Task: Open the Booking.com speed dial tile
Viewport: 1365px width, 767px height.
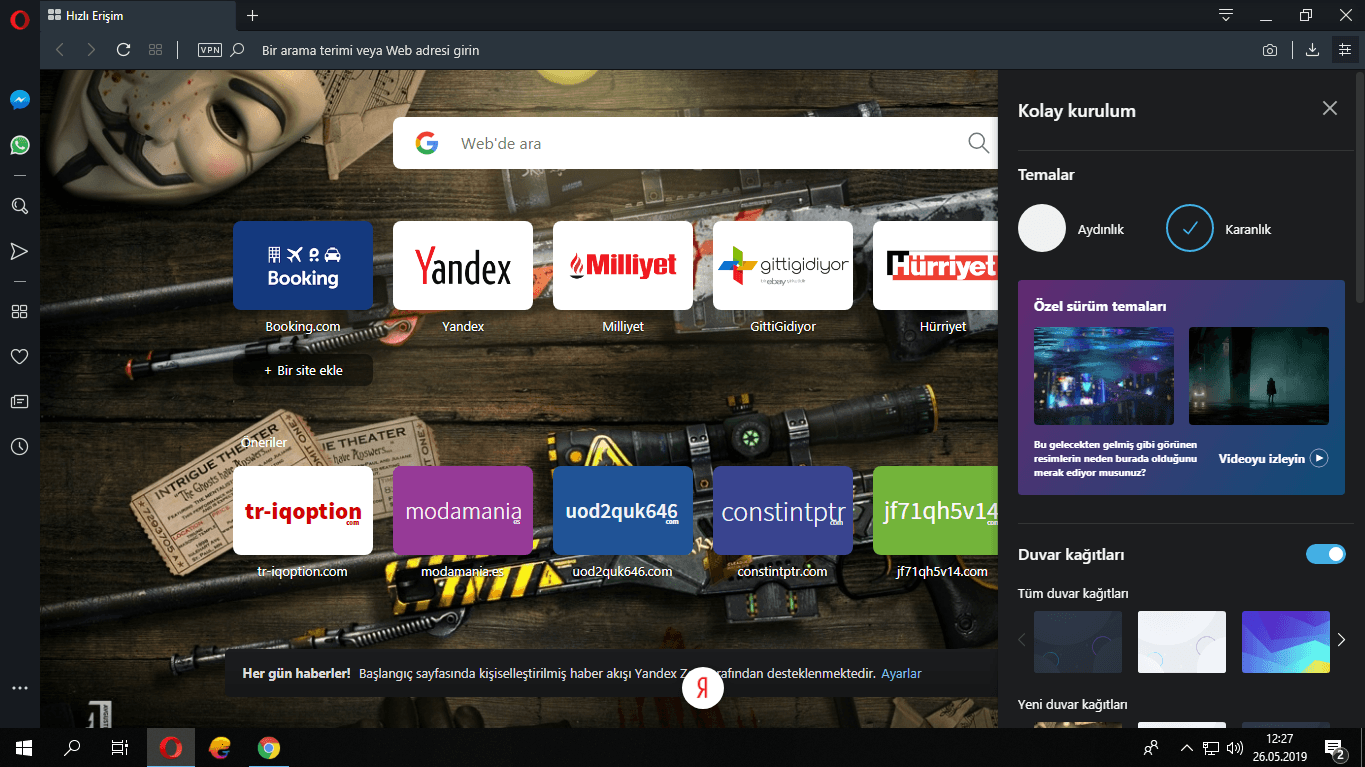Action: (x=303, y=265)
